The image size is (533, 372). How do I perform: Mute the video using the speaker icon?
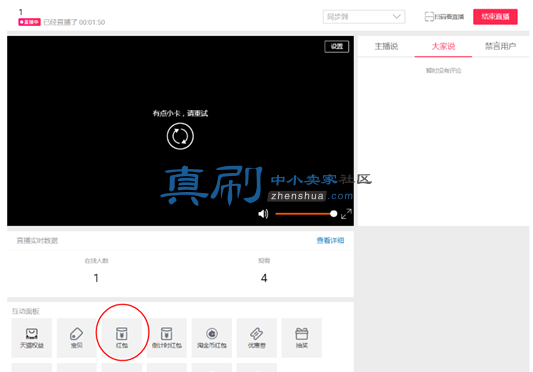[263, 214]
